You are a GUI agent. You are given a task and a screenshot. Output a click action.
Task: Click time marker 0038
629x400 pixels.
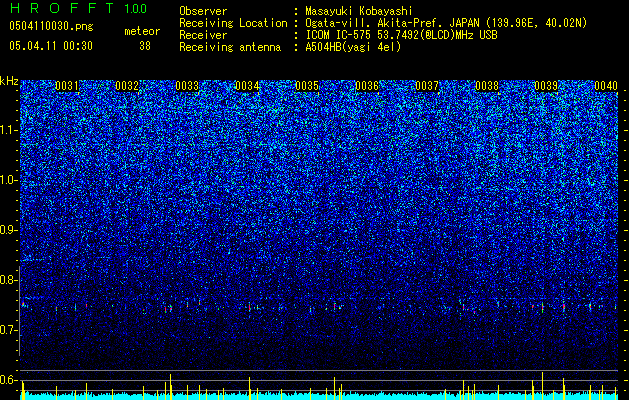pyautogui.click(x=487, y=86)
